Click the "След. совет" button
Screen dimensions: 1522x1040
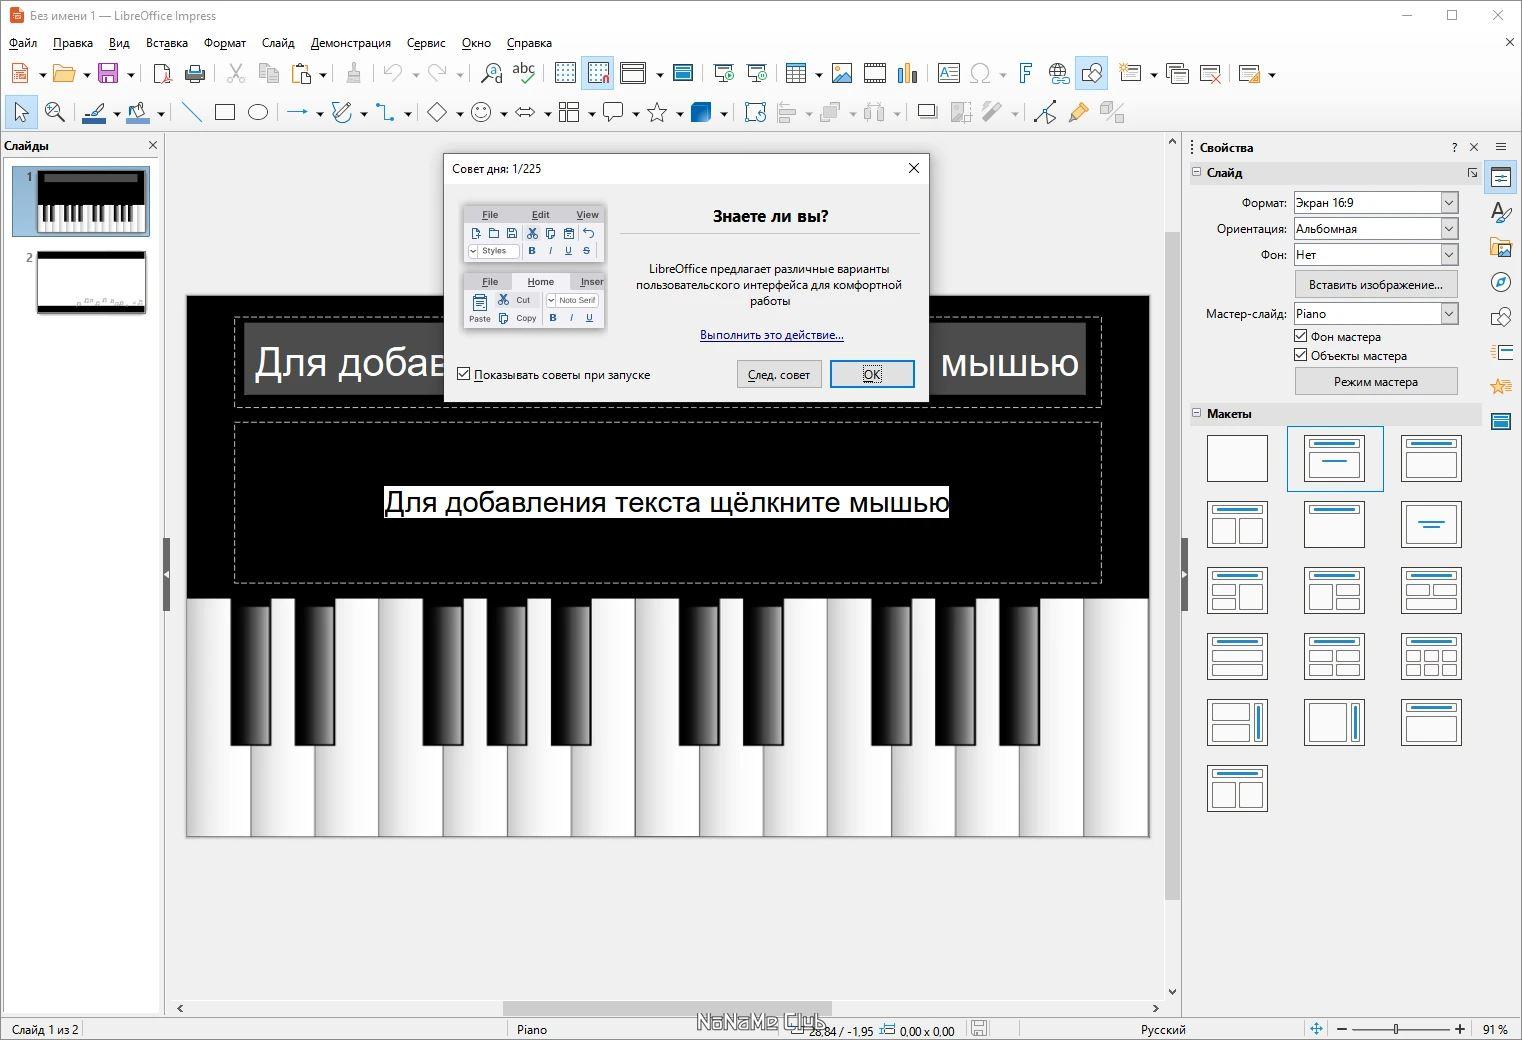pos(779,374)
